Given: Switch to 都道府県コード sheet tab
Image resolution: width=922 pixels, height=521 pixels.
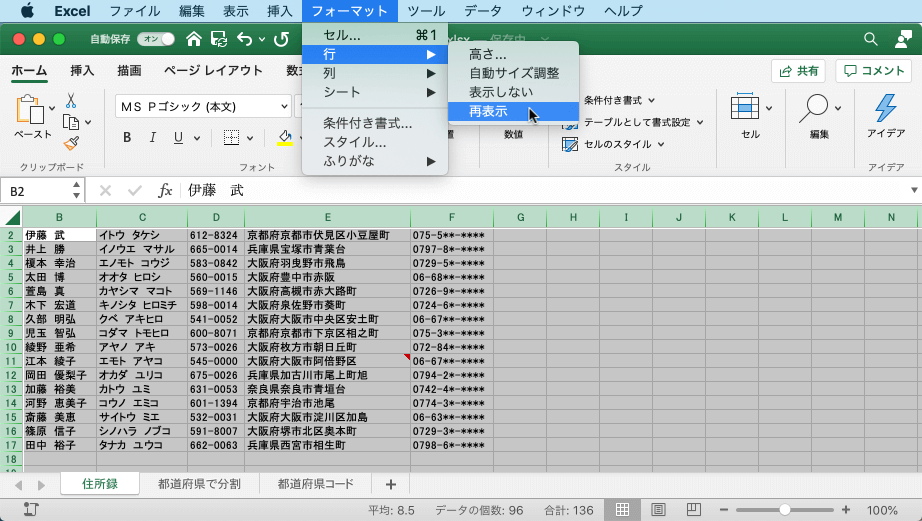Looking at the screenshot, I should click(316, 484).
